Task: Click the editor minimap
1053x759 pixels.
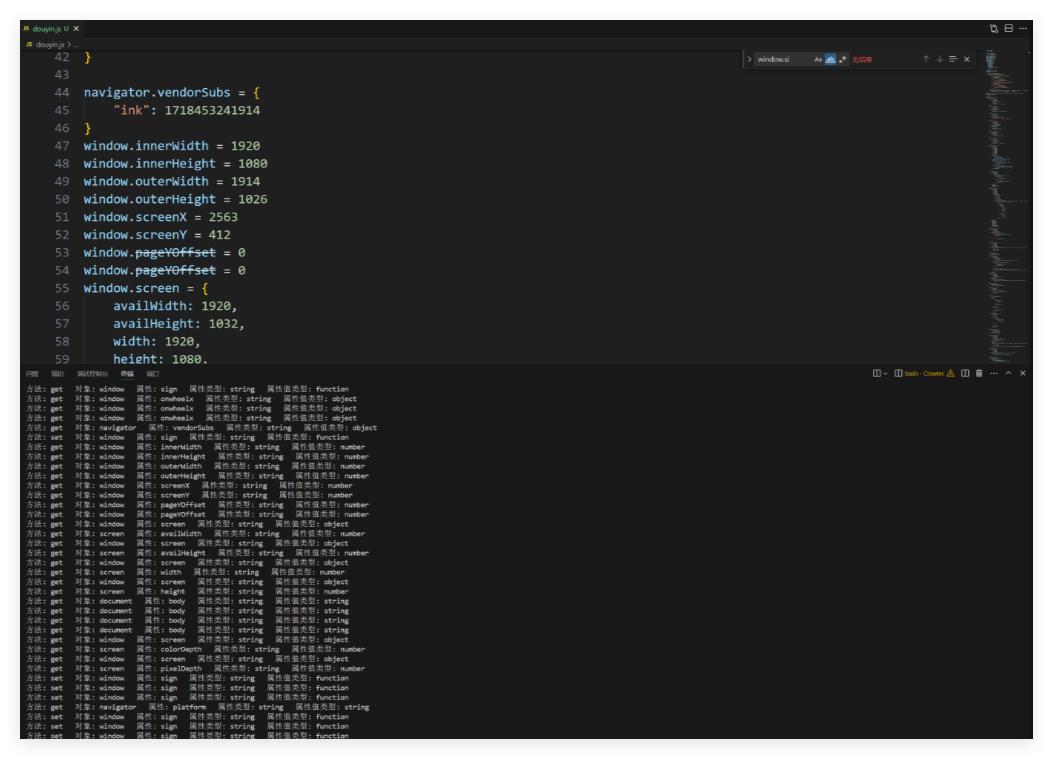Action: 1005,207
